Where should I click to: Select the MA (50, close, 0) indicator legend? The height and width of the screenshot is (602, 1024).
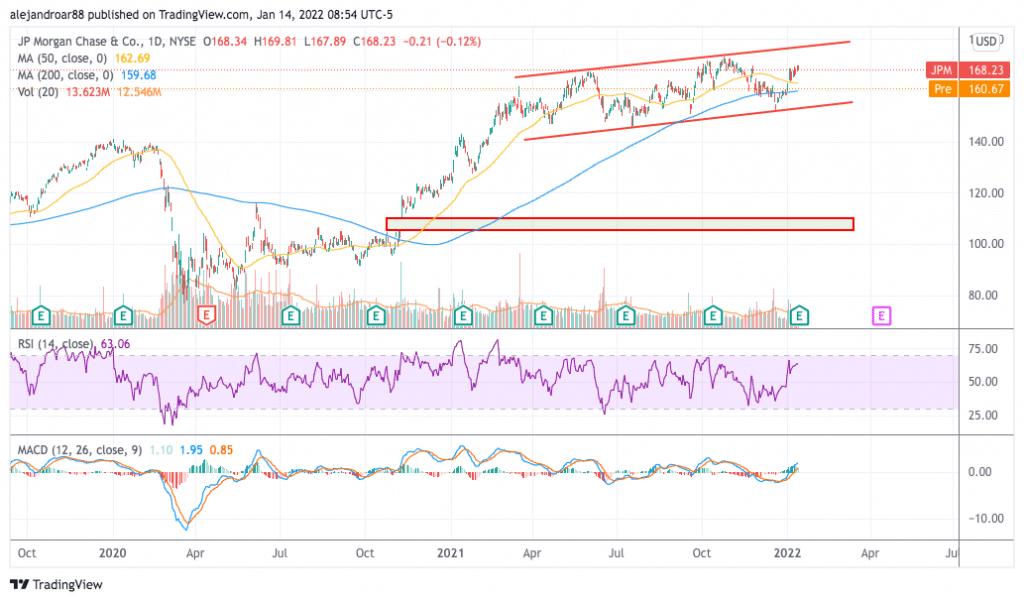62,58
